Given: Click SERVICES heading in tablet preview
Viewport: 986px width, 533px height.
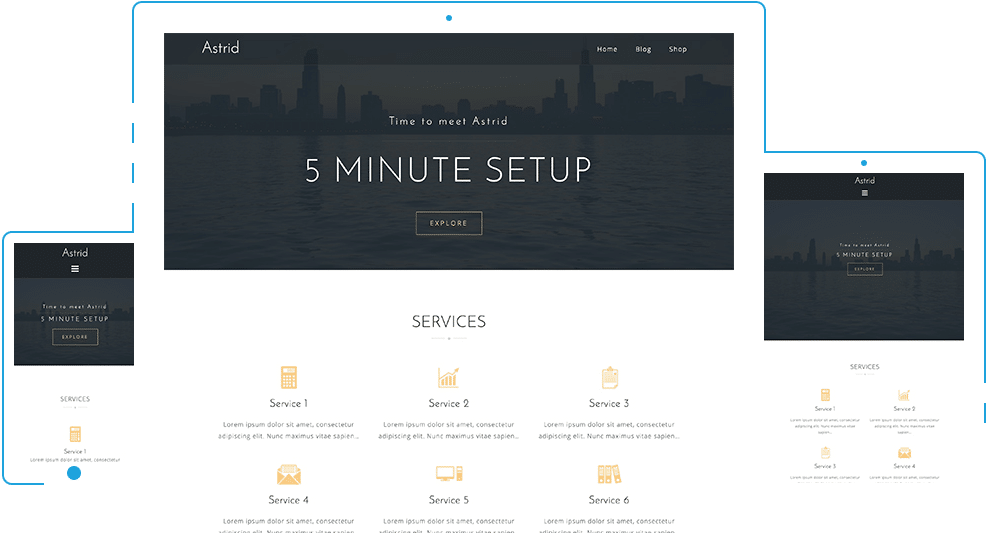Looking at the screenshot, I should pyautogui.click(x=865, y=366).
